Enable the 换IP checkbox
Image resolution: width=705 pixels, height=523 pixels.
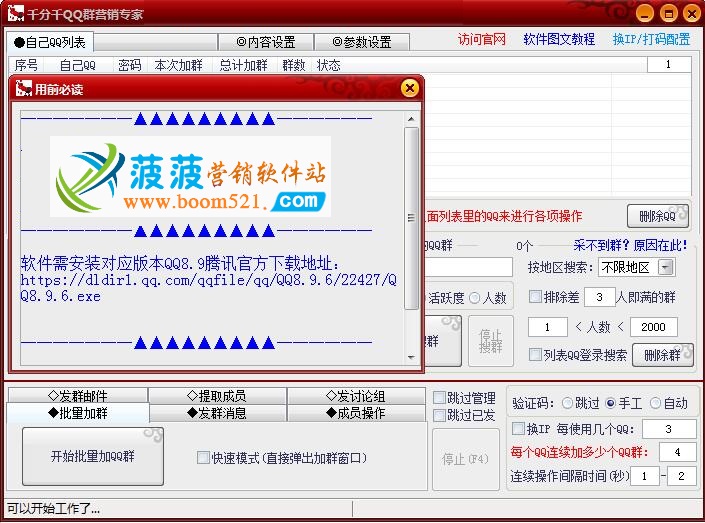[518, 429]
